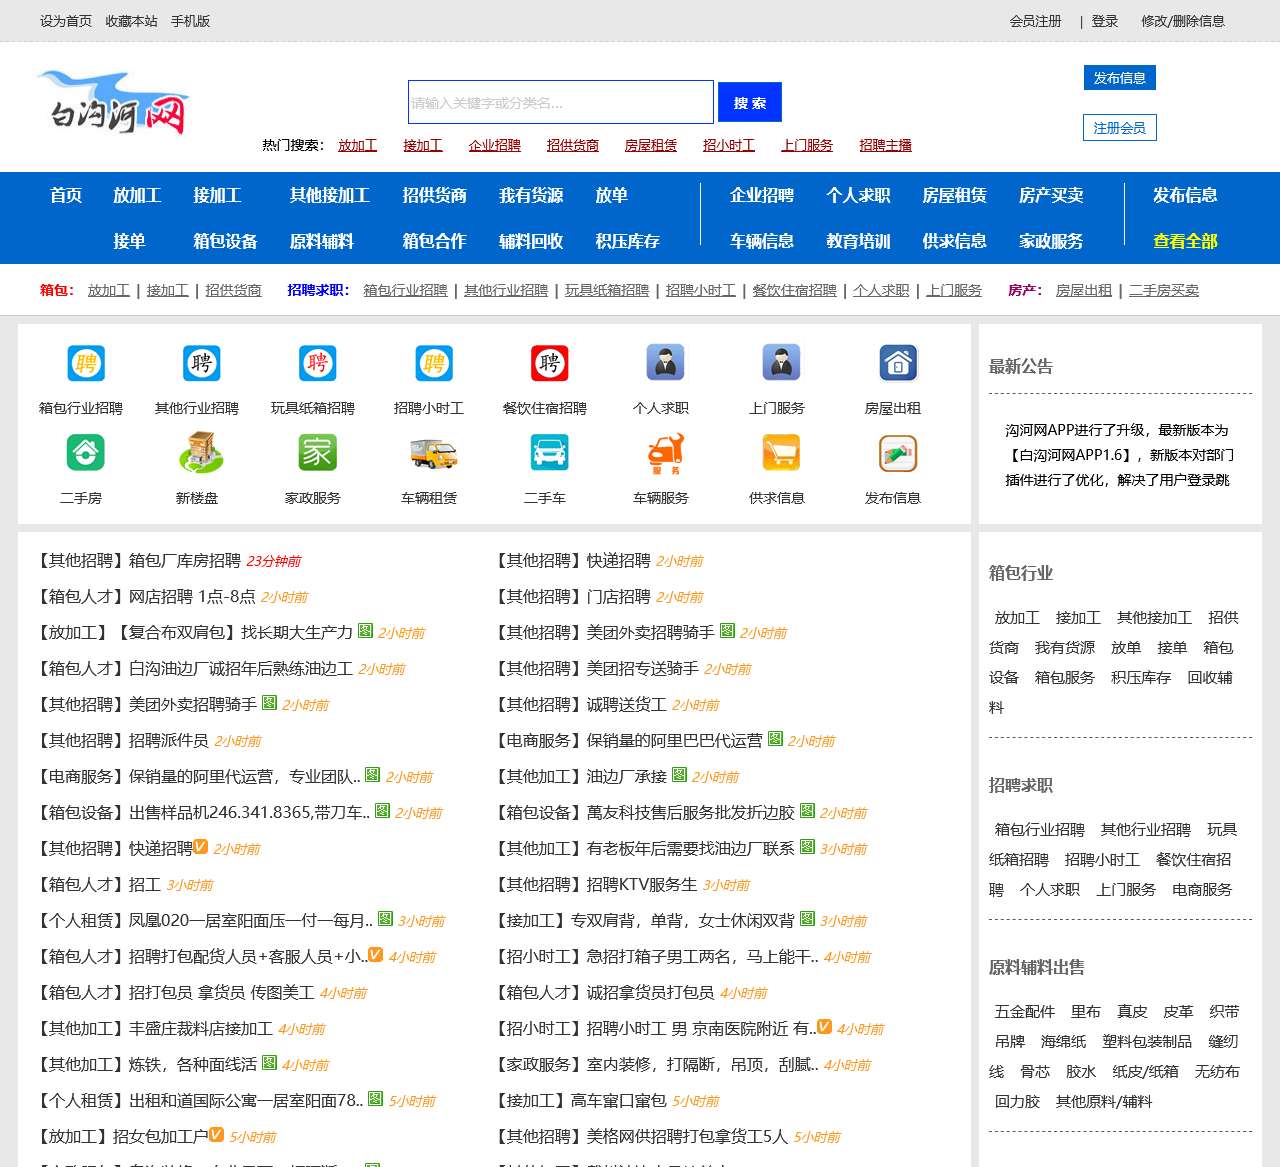Click 箱包行业招聘 in the 招聘求职 sub-navigation row
The height and width of the screenshot is (1167, 1280).
pyautogui.click(x=405, y=290)
